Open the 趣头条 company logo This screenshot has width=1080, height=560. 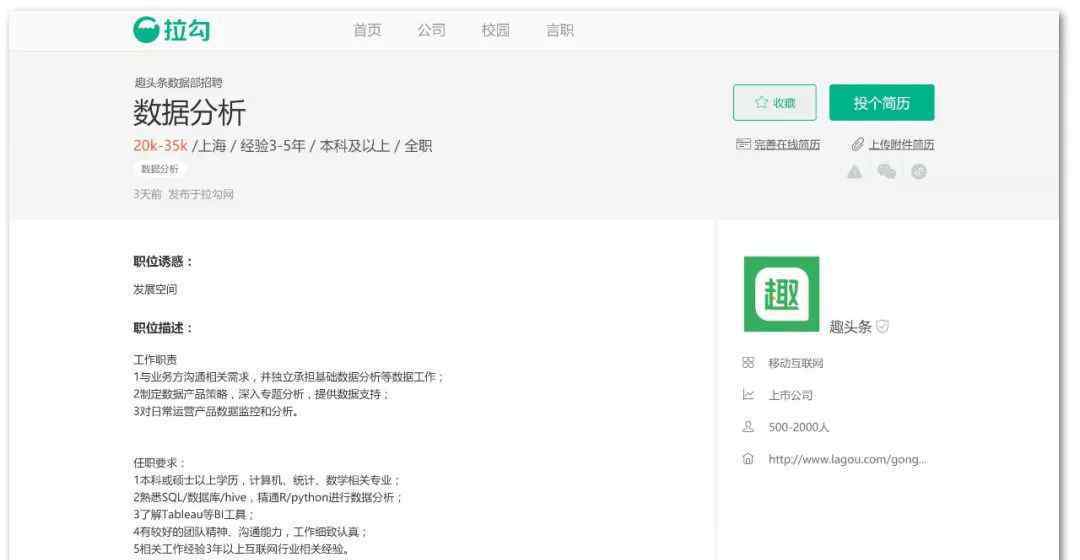781,294
